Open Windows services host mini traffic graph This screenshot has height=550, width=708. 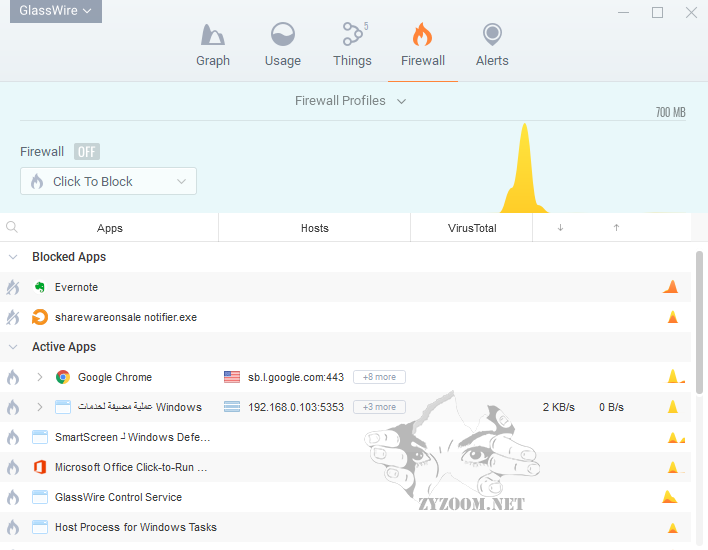pos(673,407)
